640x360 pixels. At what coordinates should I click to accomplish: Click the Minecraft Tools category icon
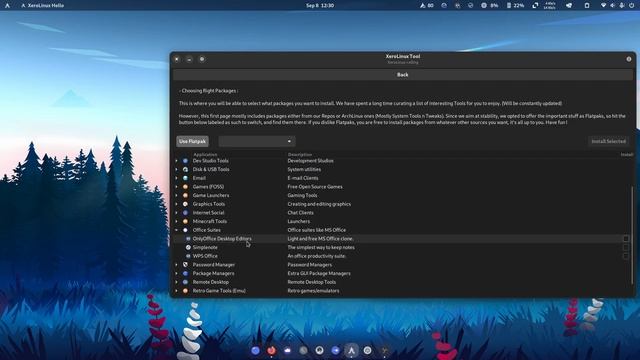coord(185,221)
